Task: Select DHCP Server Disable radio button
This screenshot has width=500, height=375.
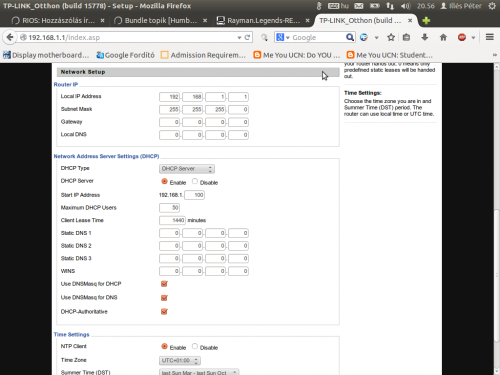Action: [x=195, y=181]
